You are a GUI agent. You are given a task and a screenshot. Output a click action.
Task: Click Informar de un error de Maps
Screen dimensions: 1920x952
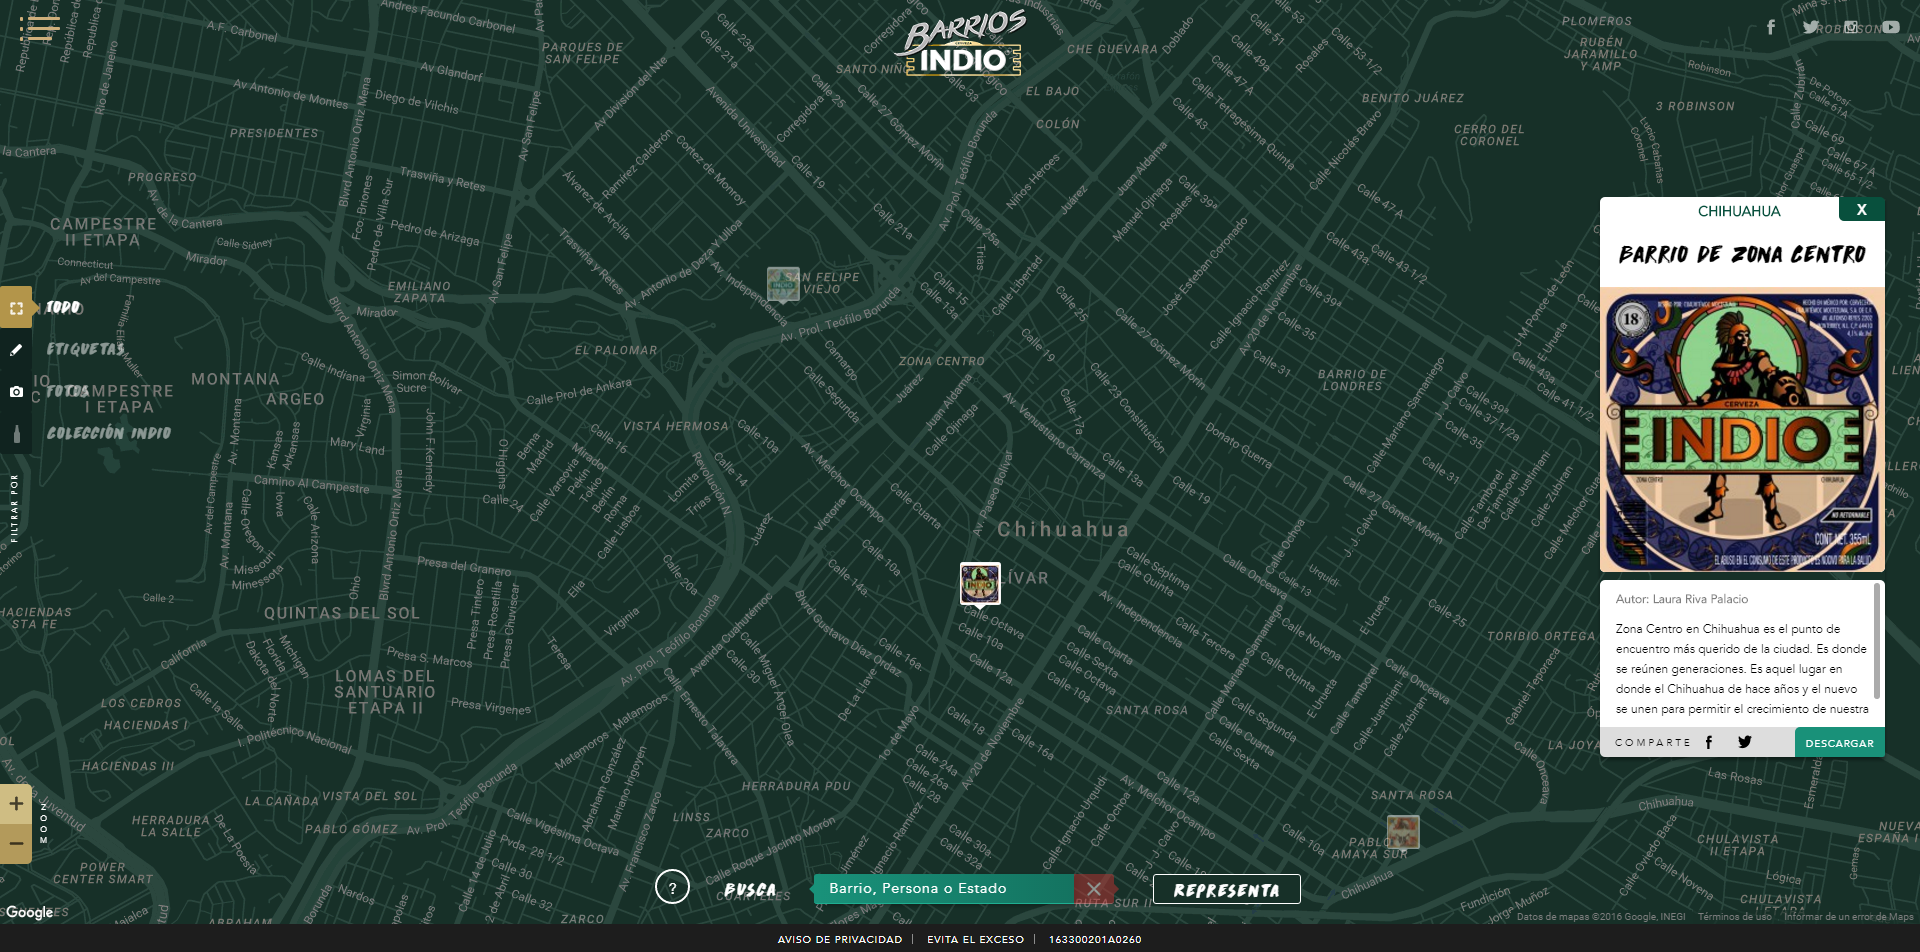coord(1848,916)
